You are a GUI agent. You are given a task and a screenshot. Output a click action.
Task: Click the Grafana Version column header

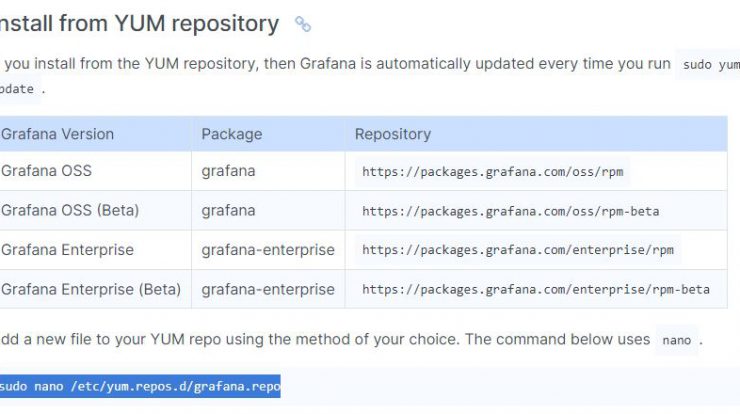[x=58, y=134]
